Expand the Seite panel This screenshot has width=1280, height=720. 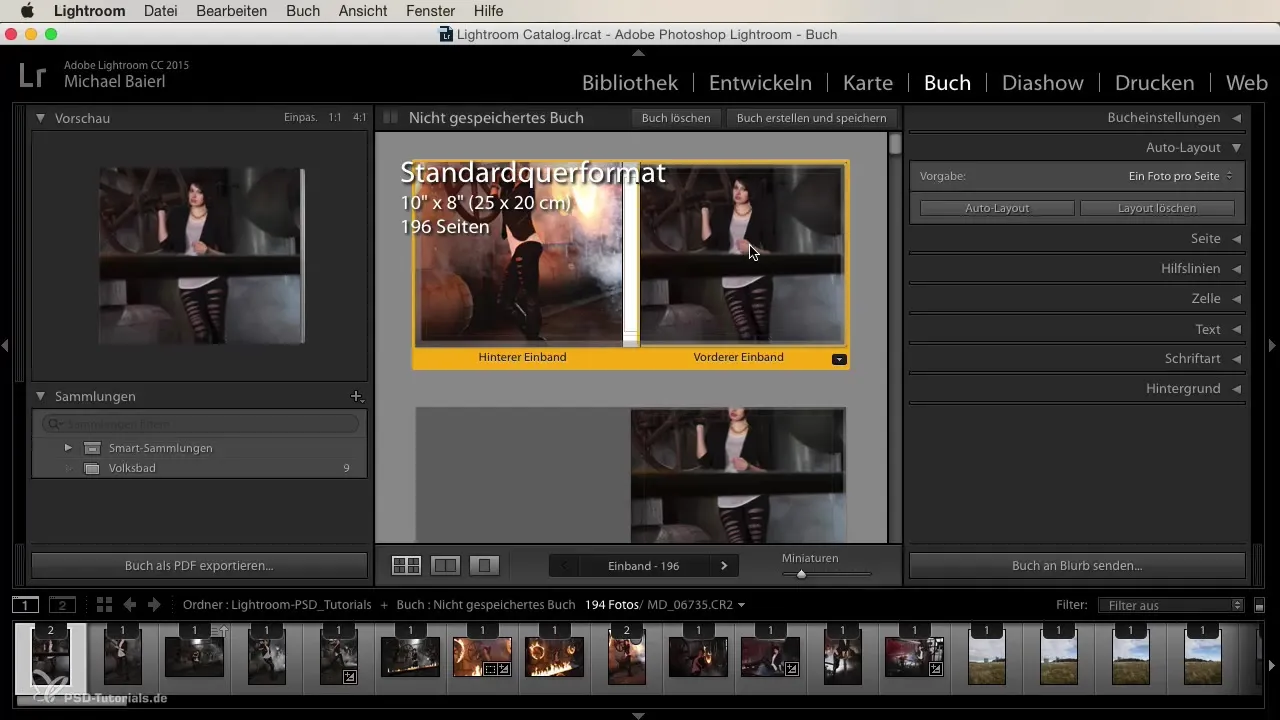tap(1236, 239)
